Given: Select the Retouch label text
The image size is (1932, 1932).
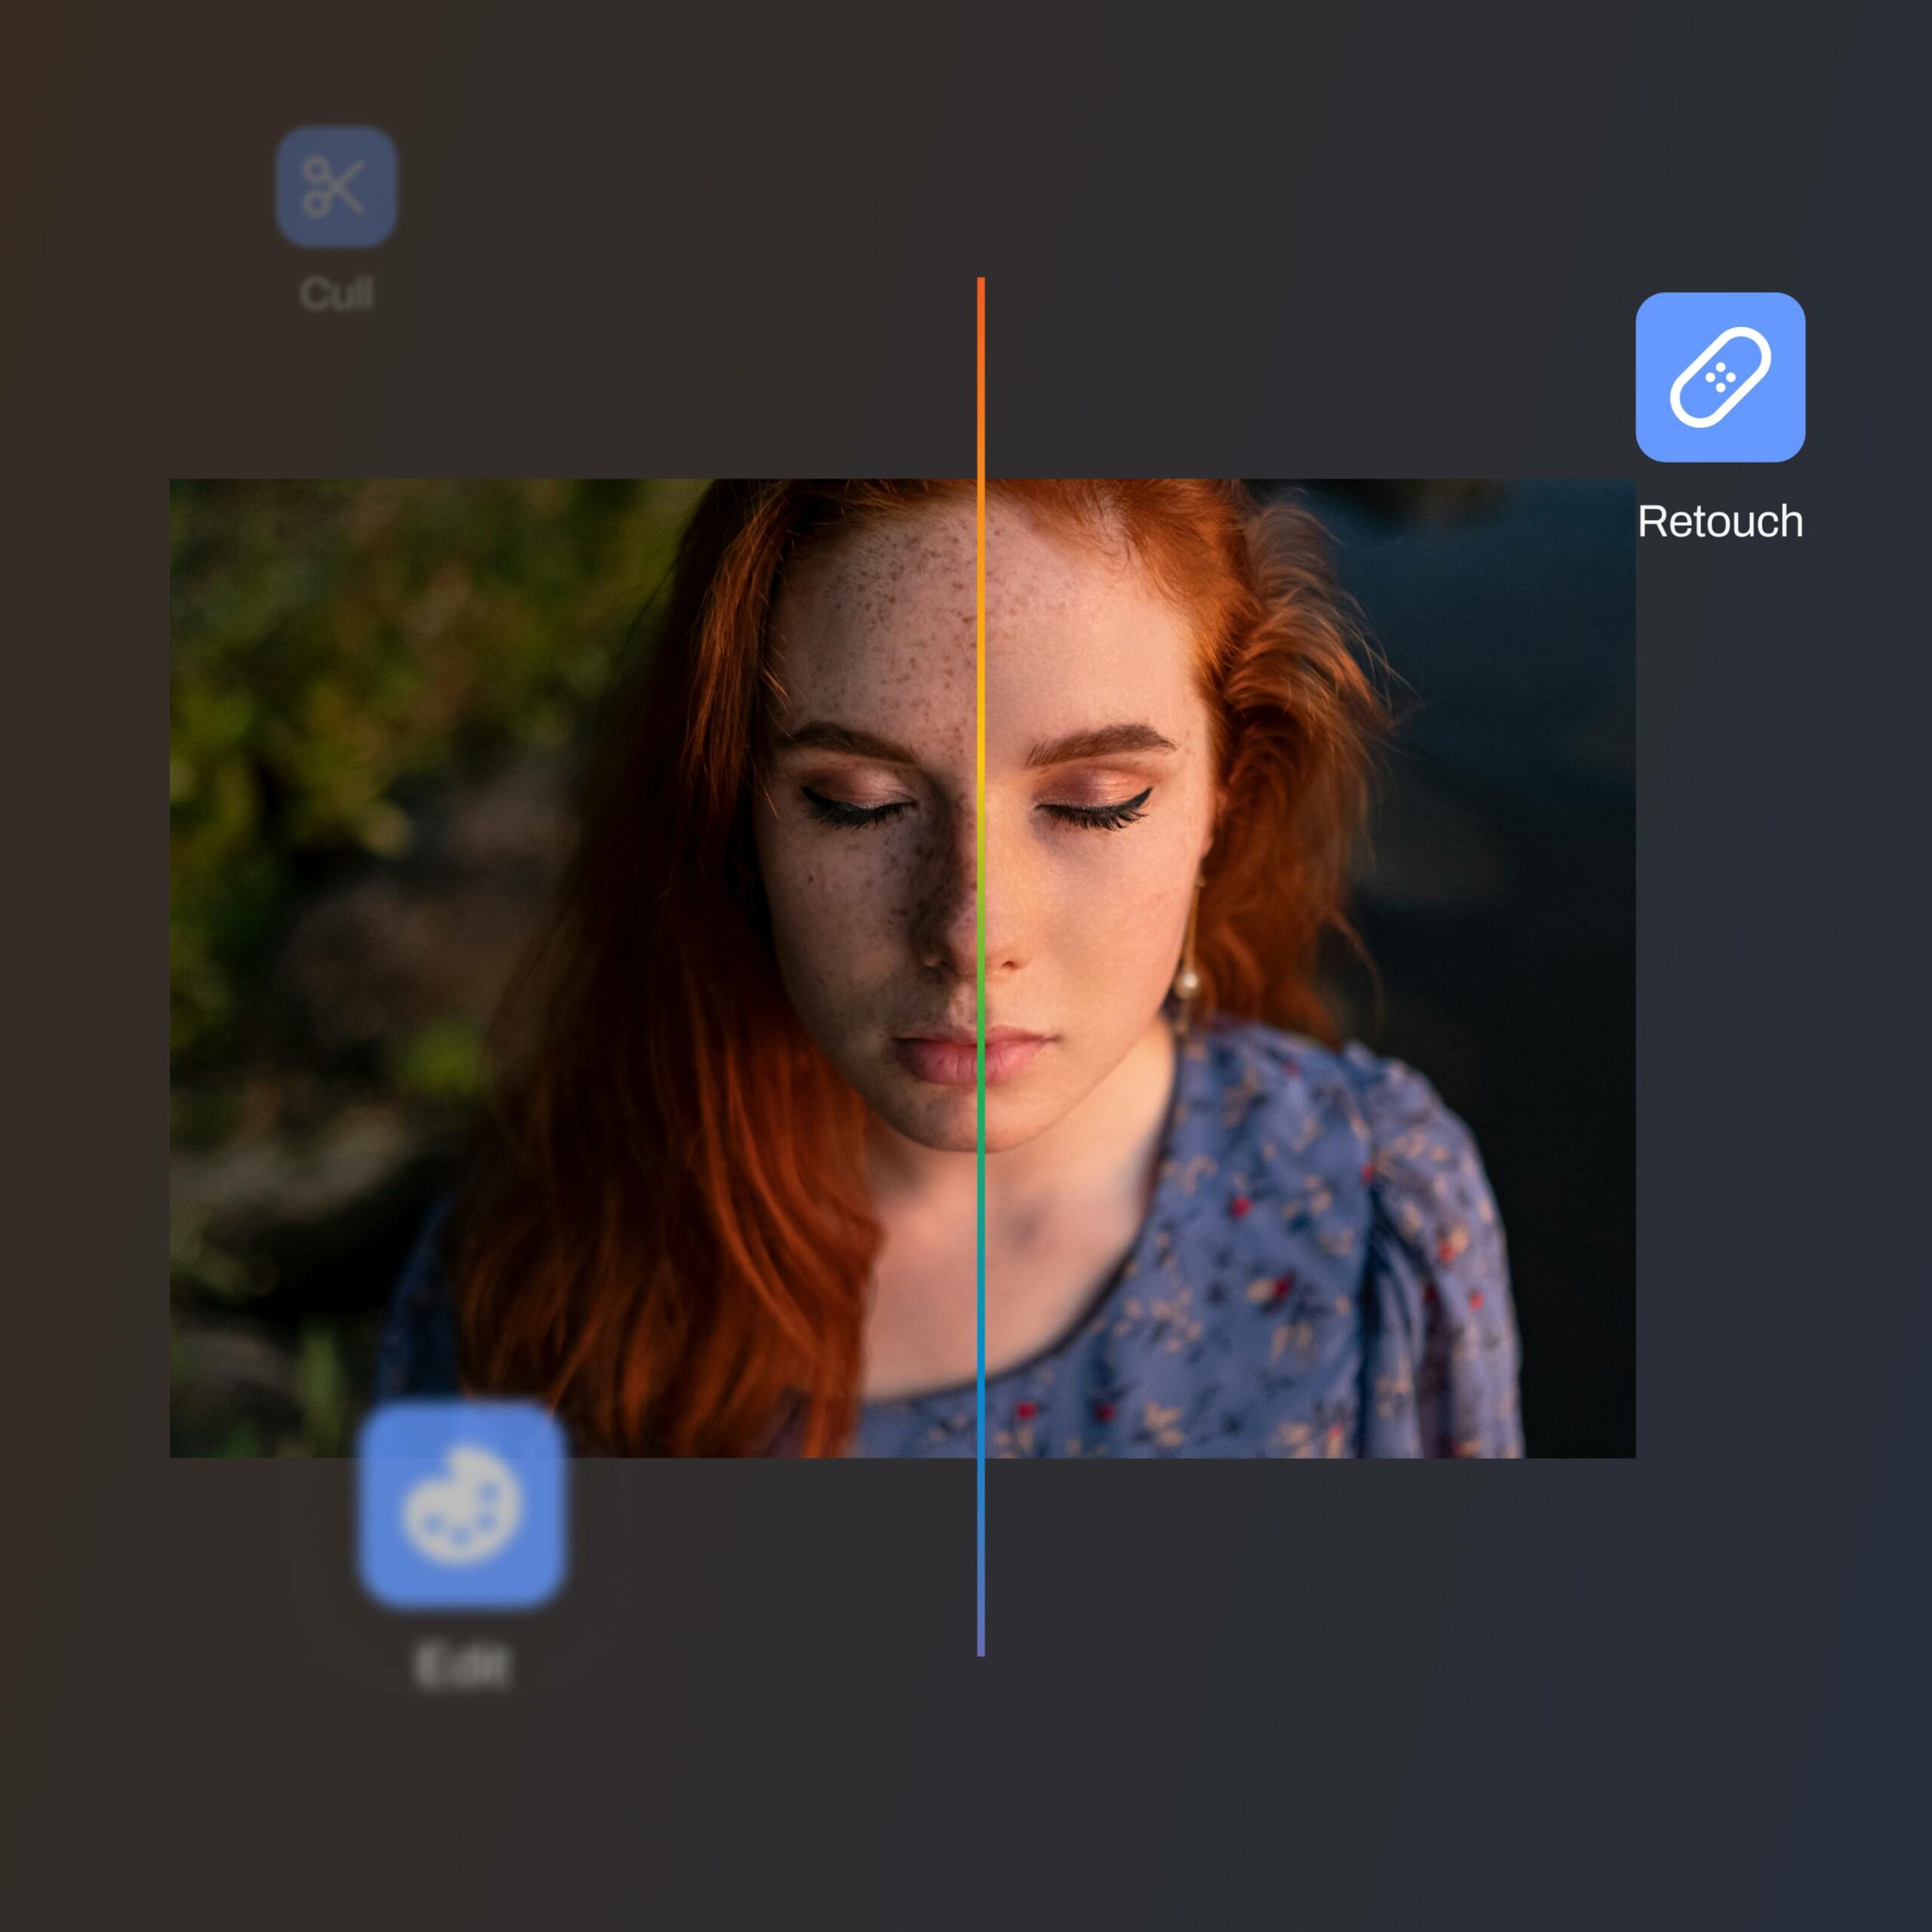Looking at the screenshot, I should (x=1720, y=521).
